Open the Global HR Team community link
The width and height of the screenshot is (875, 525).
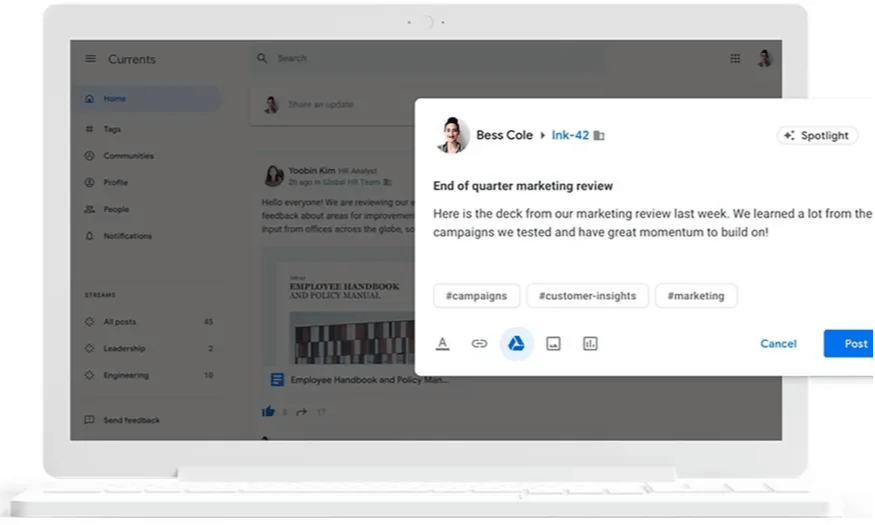click(x=351, y=182)
